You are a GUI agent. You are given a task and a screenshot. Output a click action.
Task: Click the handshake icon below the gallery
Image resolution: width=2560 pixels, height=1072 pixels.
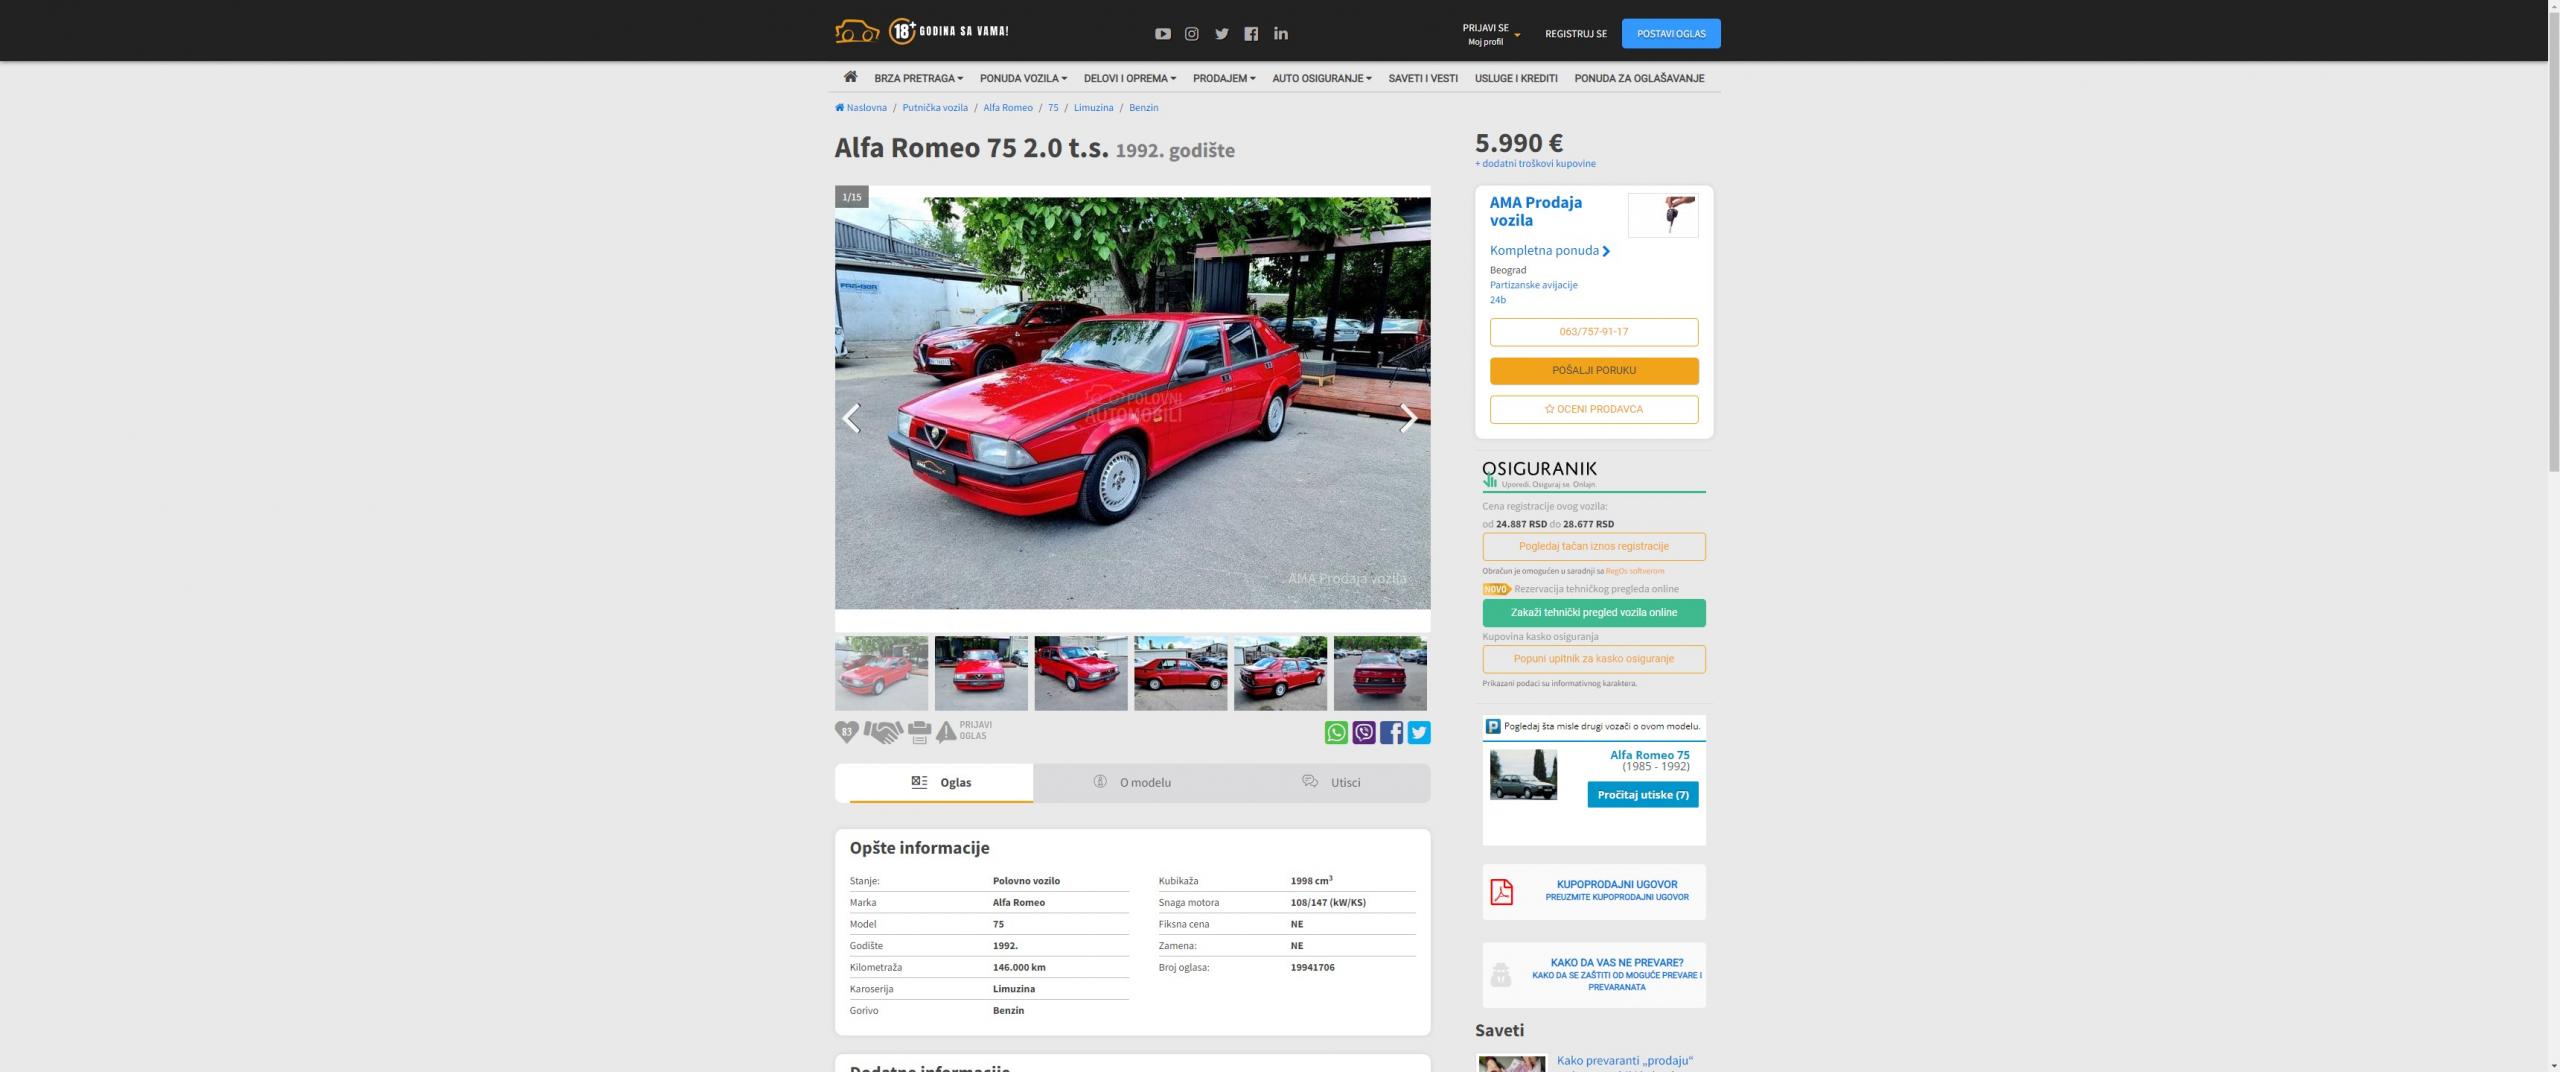(x=883, y=732)
